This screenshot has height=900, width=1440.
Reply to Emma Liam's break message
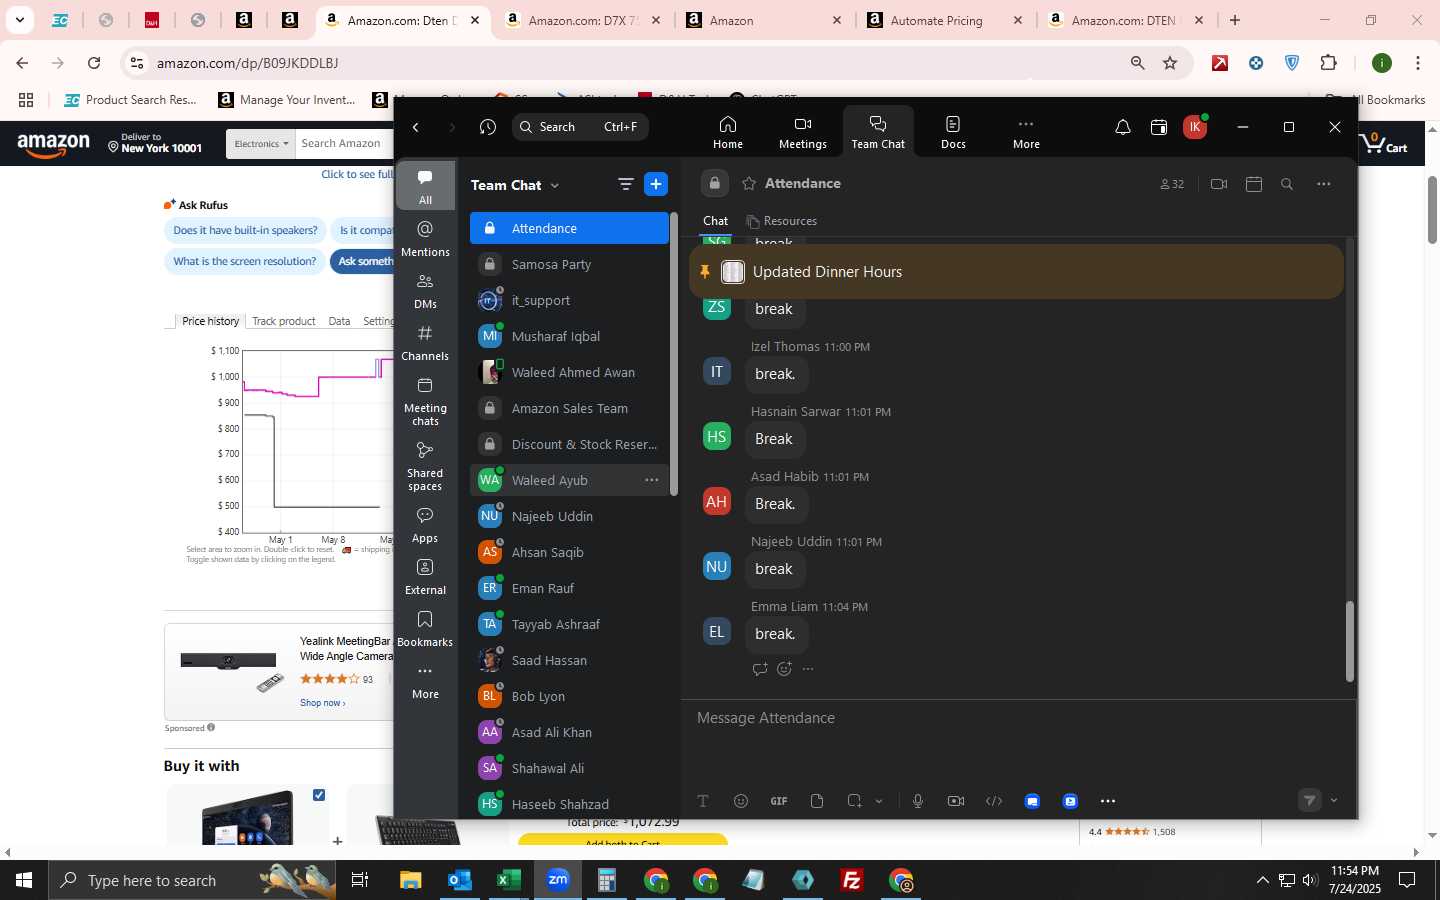click(x=760, y=669)
